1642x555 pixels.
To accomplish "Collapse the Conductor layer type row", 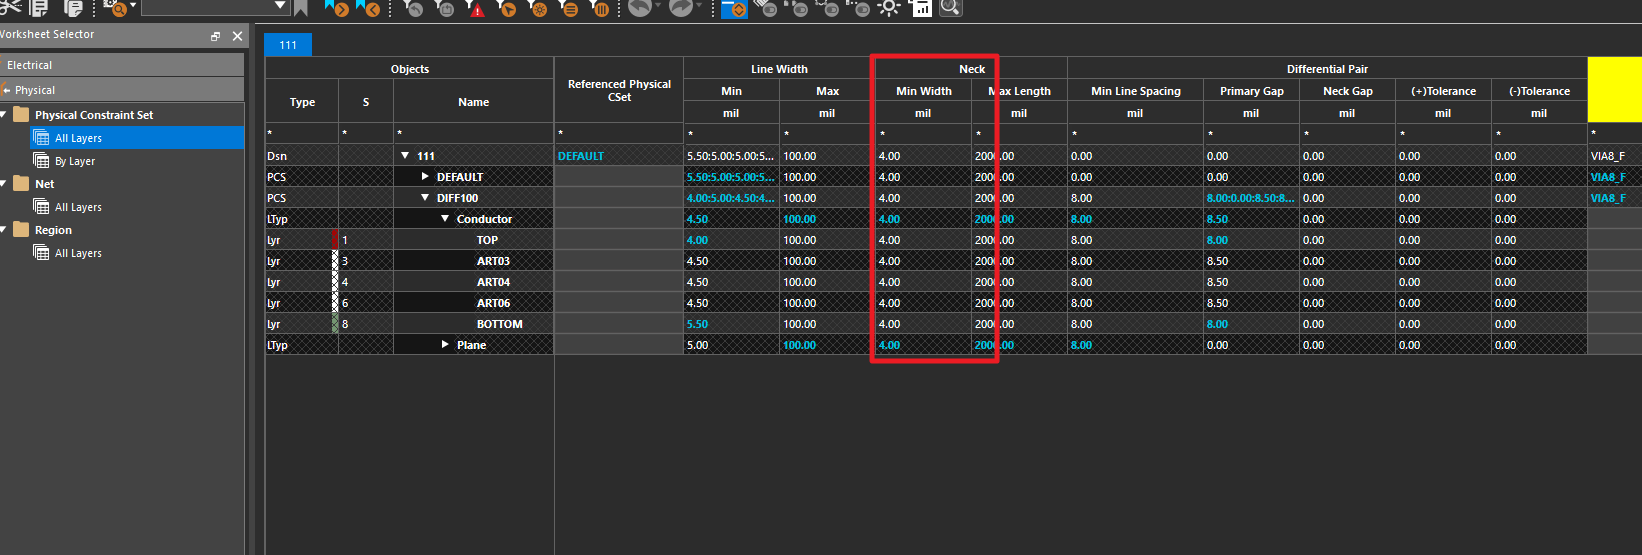I will coord(445,219).
